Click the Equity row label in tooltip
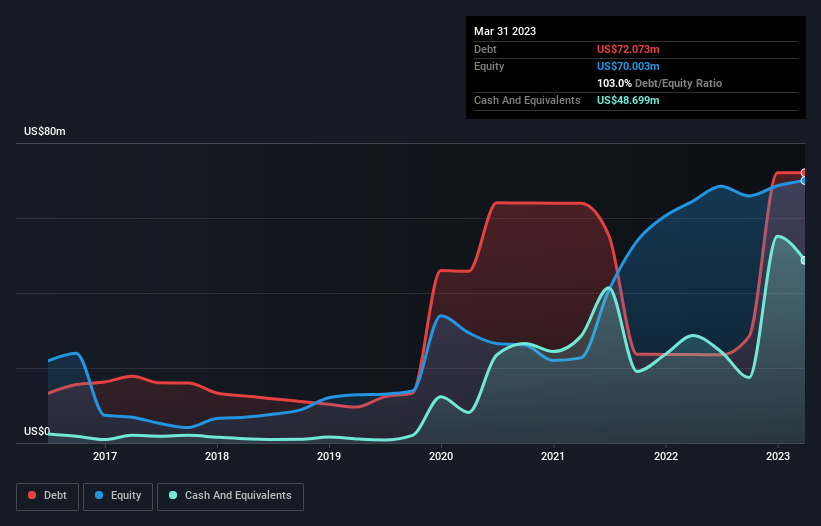The image size is (821, 526). [489, 66]
